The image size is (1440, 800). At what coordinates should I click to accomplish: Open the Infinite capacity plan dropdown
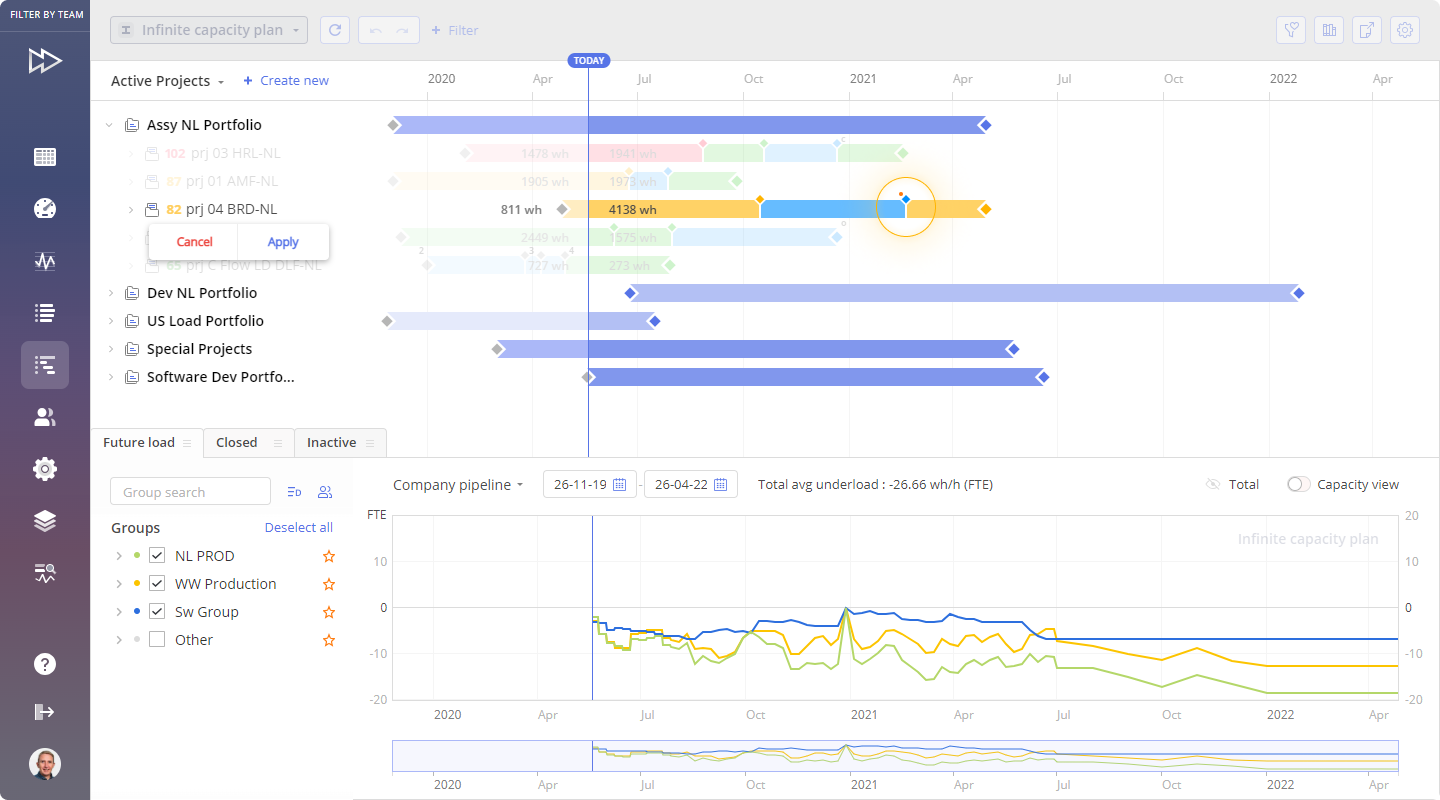[x=209, y=30]
